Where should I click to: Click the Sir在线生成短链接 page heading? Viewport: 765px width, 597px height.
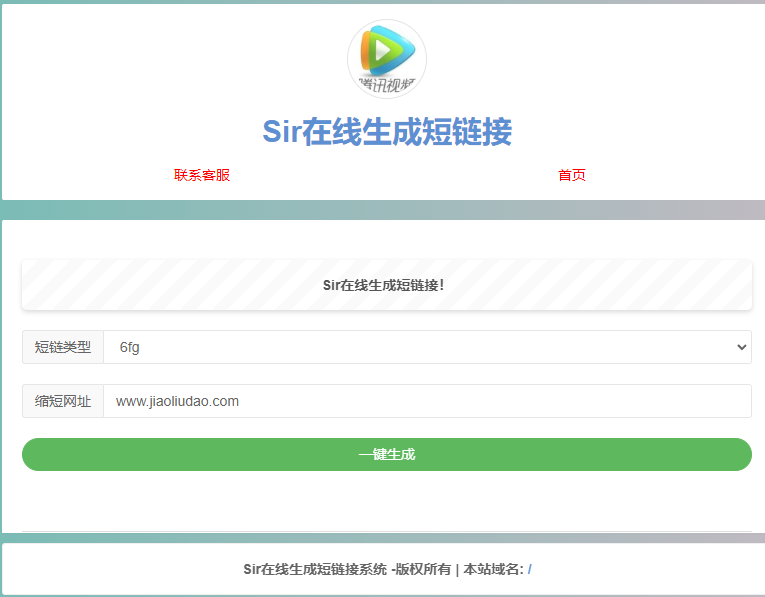click(387, 132)
